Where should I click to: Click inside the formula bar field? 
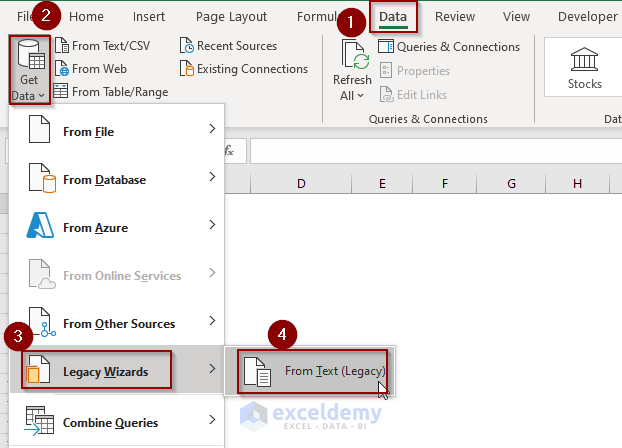436,151
